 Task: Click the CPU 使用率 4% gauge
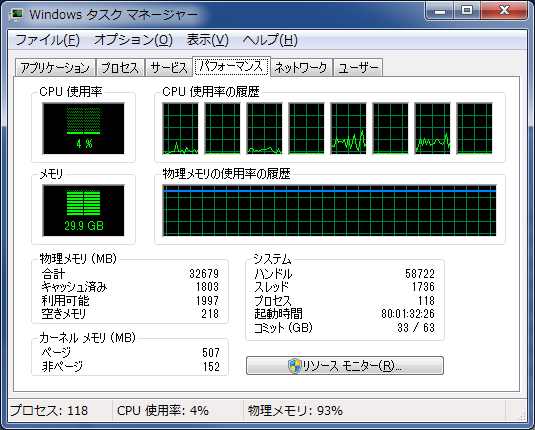tap(83, 128)
